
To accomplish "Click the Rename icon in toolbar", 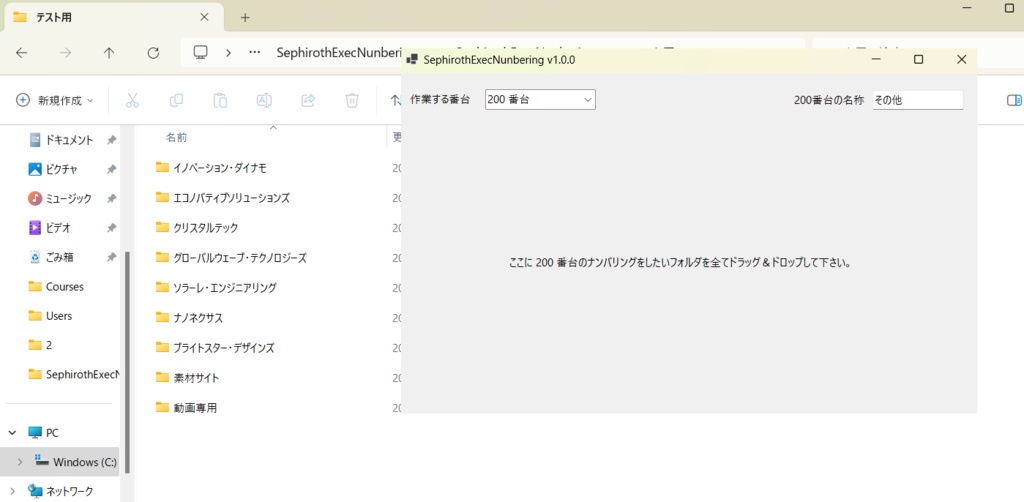I will click(x=264, y=101).
